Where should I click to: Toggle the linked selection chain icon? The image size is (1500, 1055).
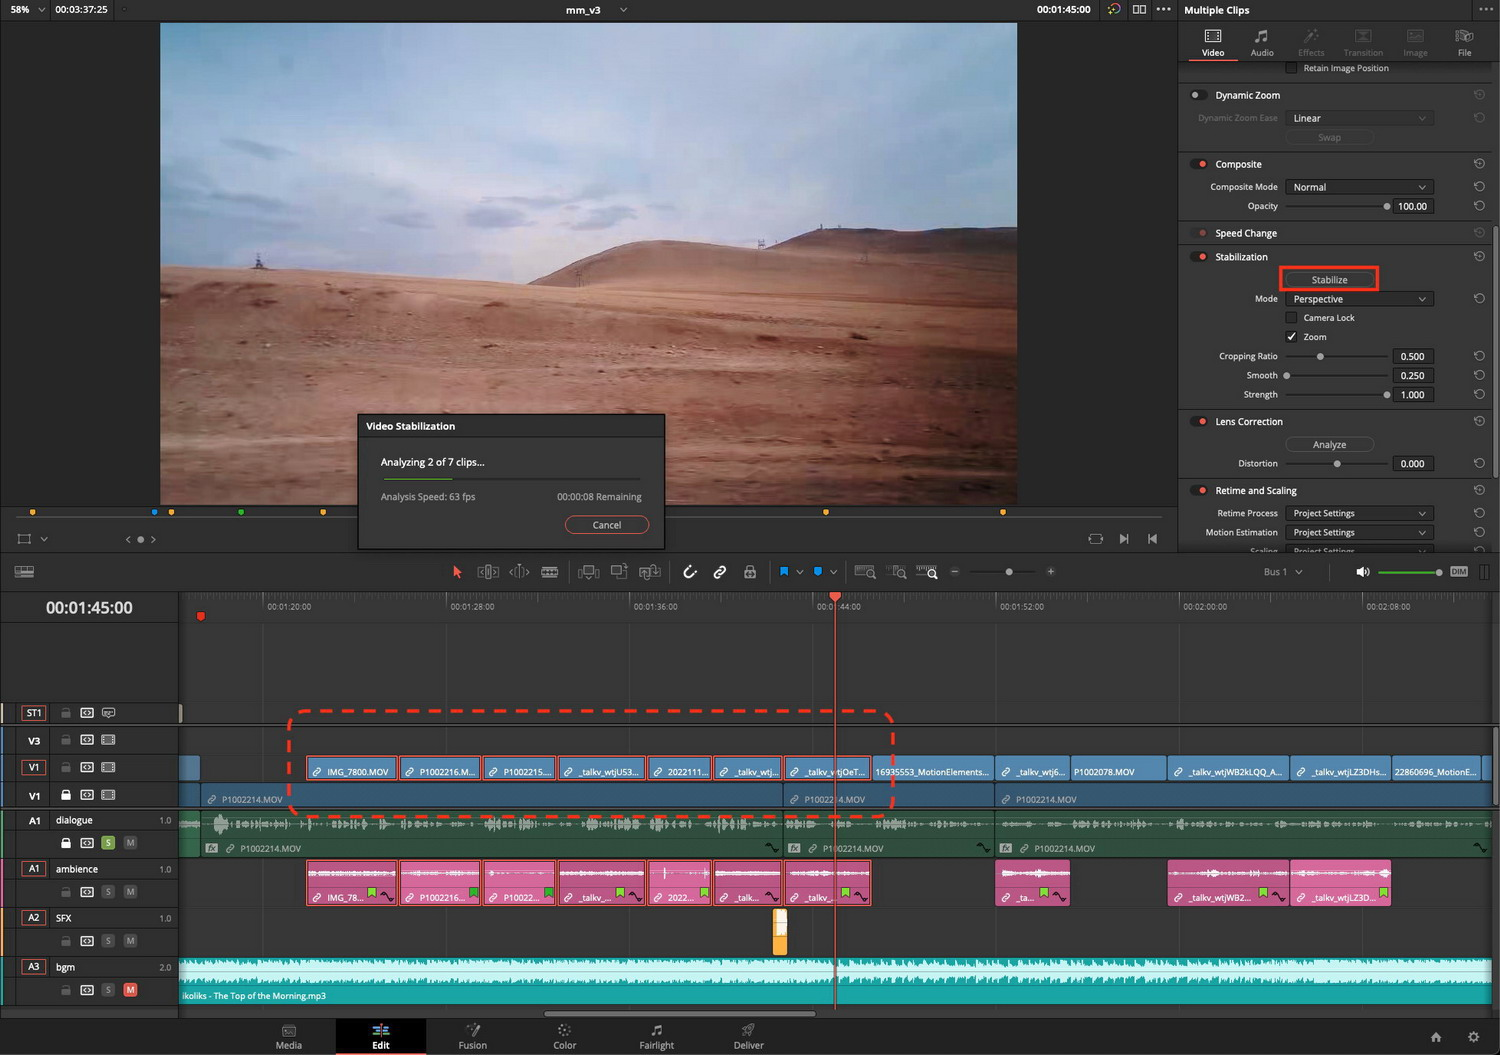click(x=720, y=572)
